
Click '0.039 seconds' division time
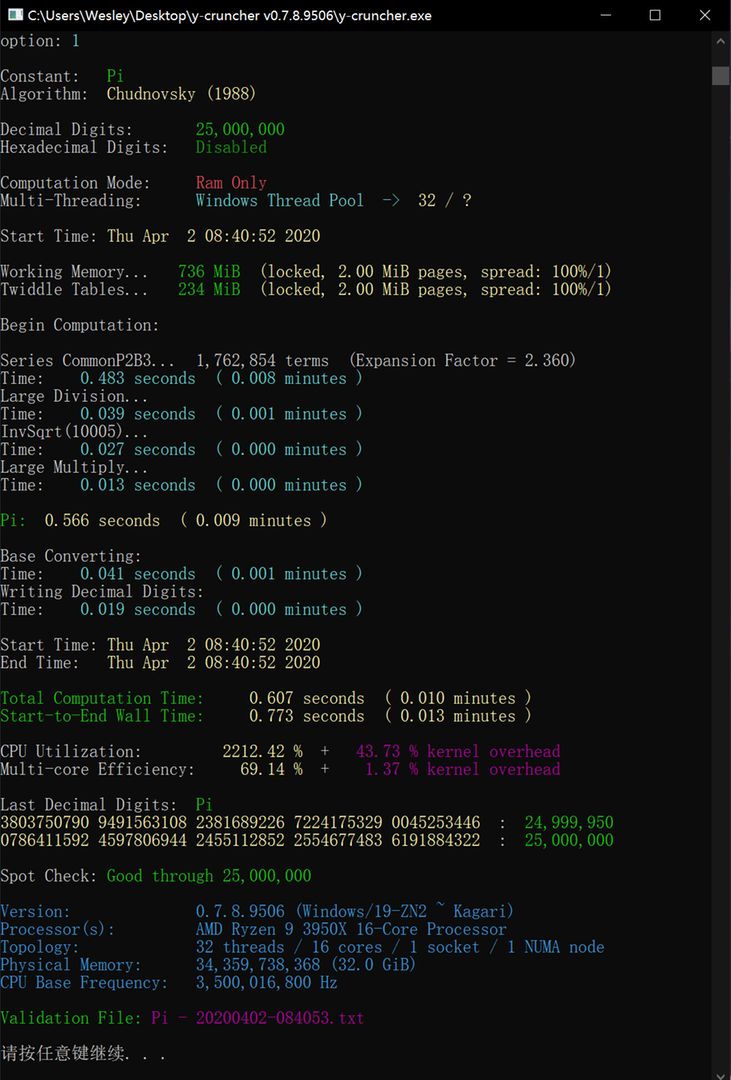[138, 414]
